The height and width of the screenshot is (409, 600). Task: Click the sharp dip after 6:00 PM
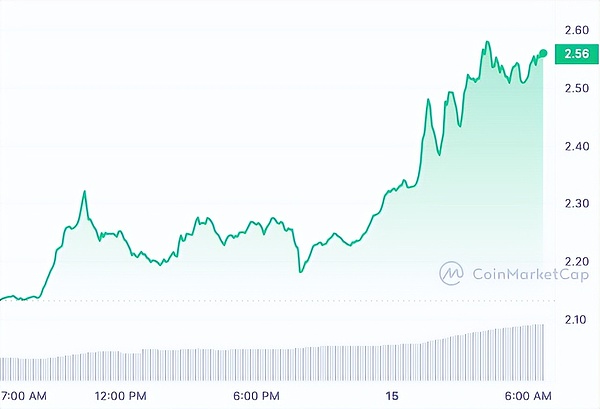[300, 270]
